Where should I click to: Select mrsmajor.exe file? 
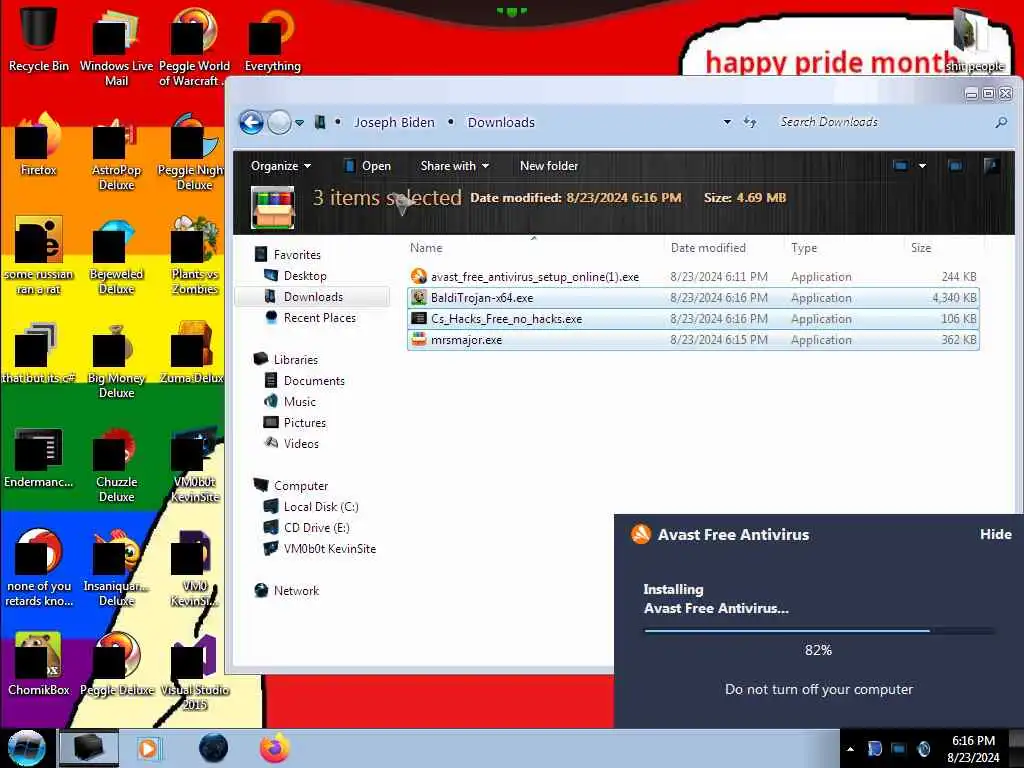pos(694,340)
